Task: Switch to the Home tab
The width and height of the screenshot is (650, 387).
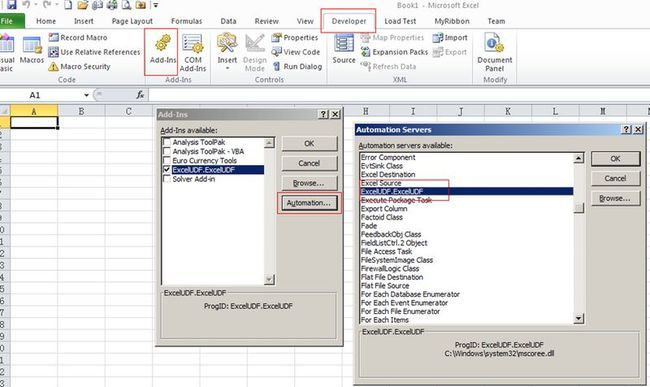Action: 46,21
